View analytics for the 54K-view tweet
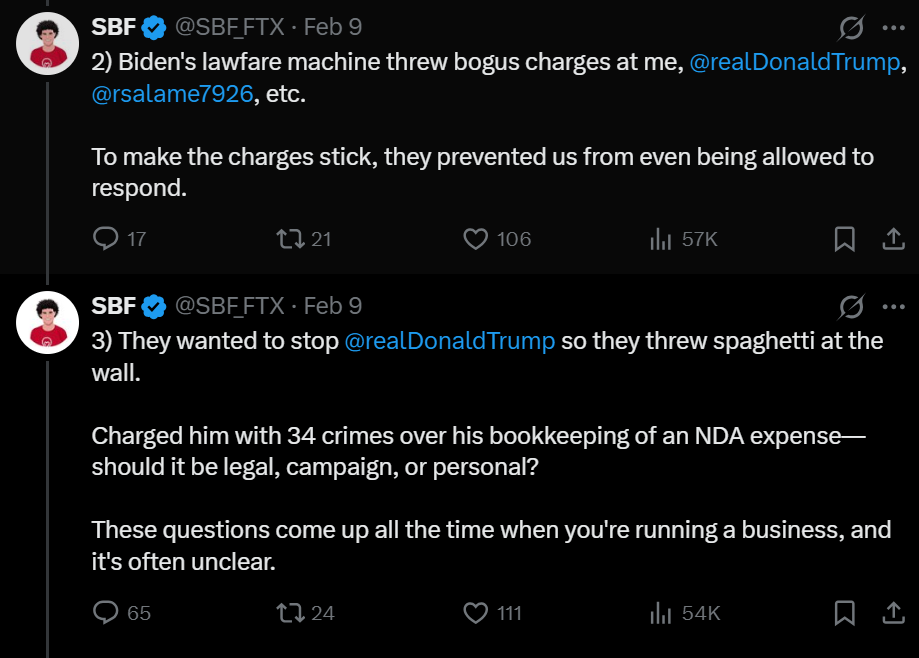 click(660, 612)
